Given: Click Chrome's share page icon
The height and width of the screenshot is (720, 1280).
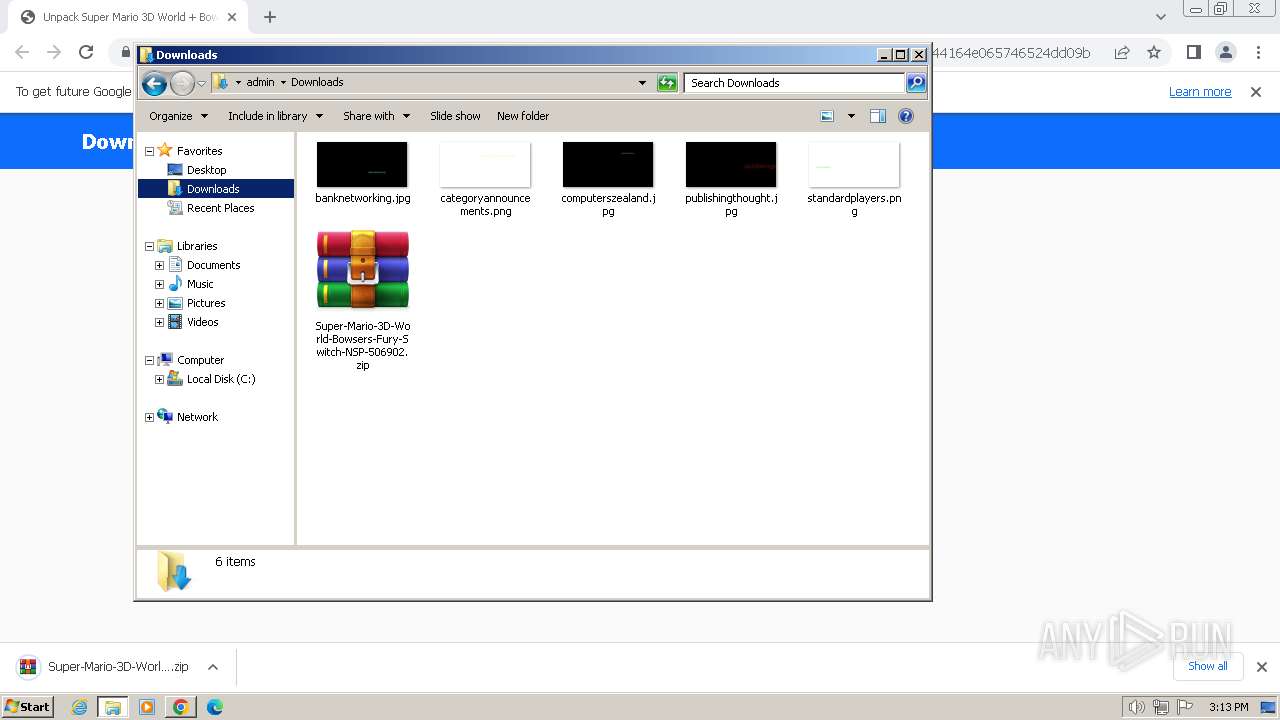Looking at the screenshot, I should pos(1122,52).
